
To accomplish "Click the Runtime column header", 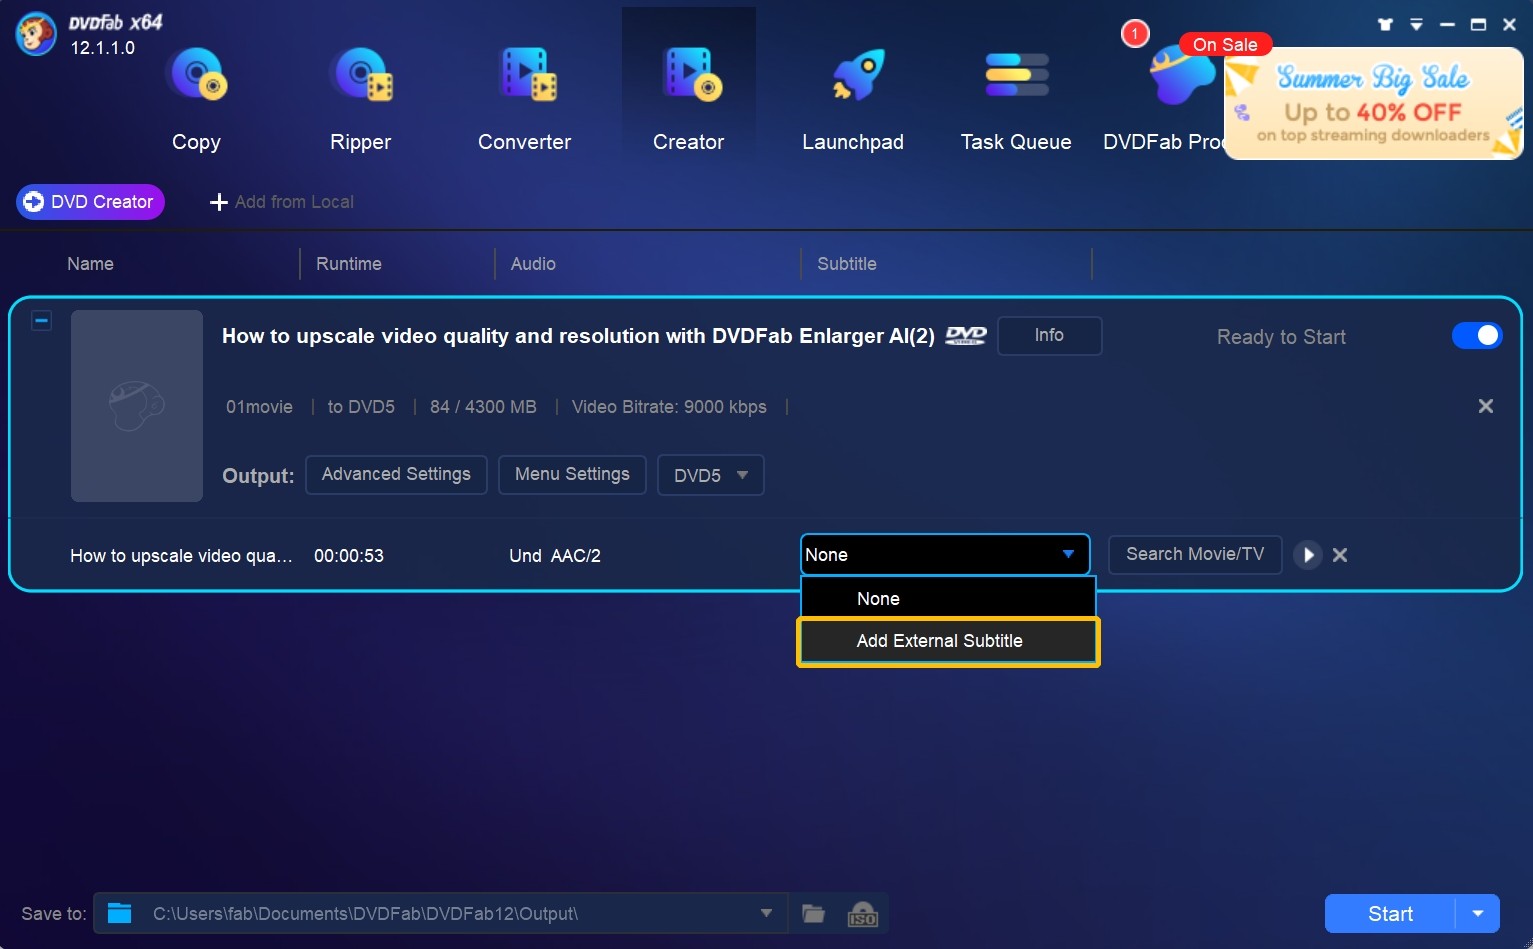I will (349, 264).
